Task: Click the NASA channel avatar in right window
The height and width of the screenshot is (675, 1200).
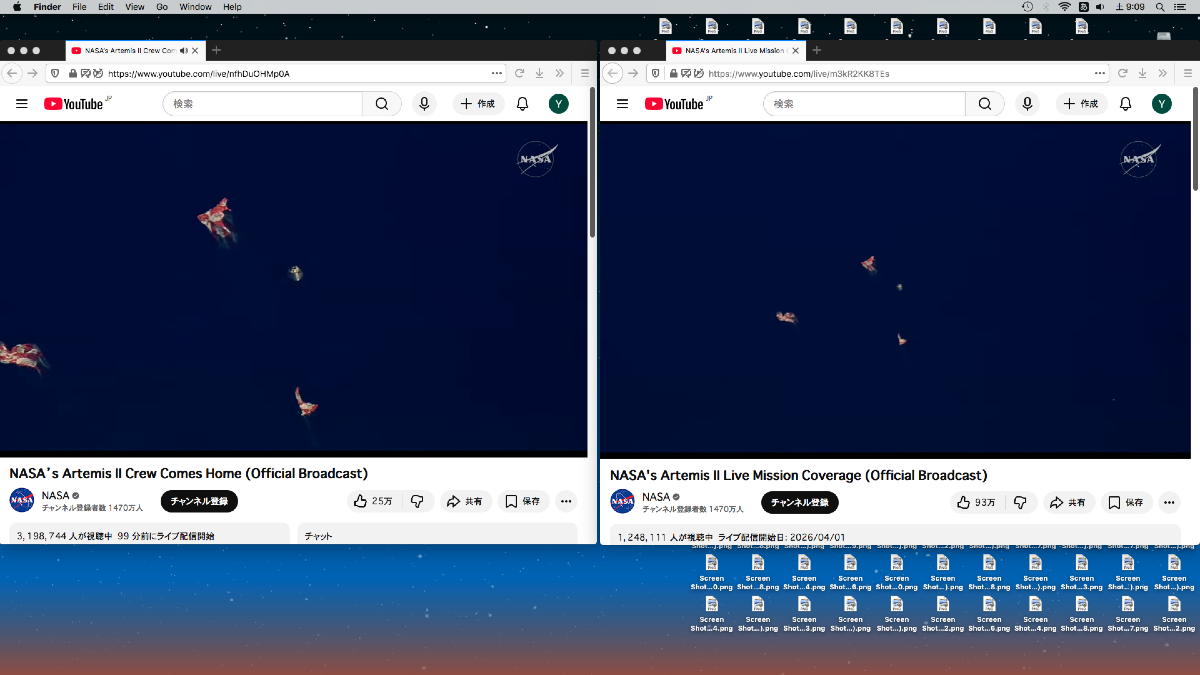Action: [623, 501]
